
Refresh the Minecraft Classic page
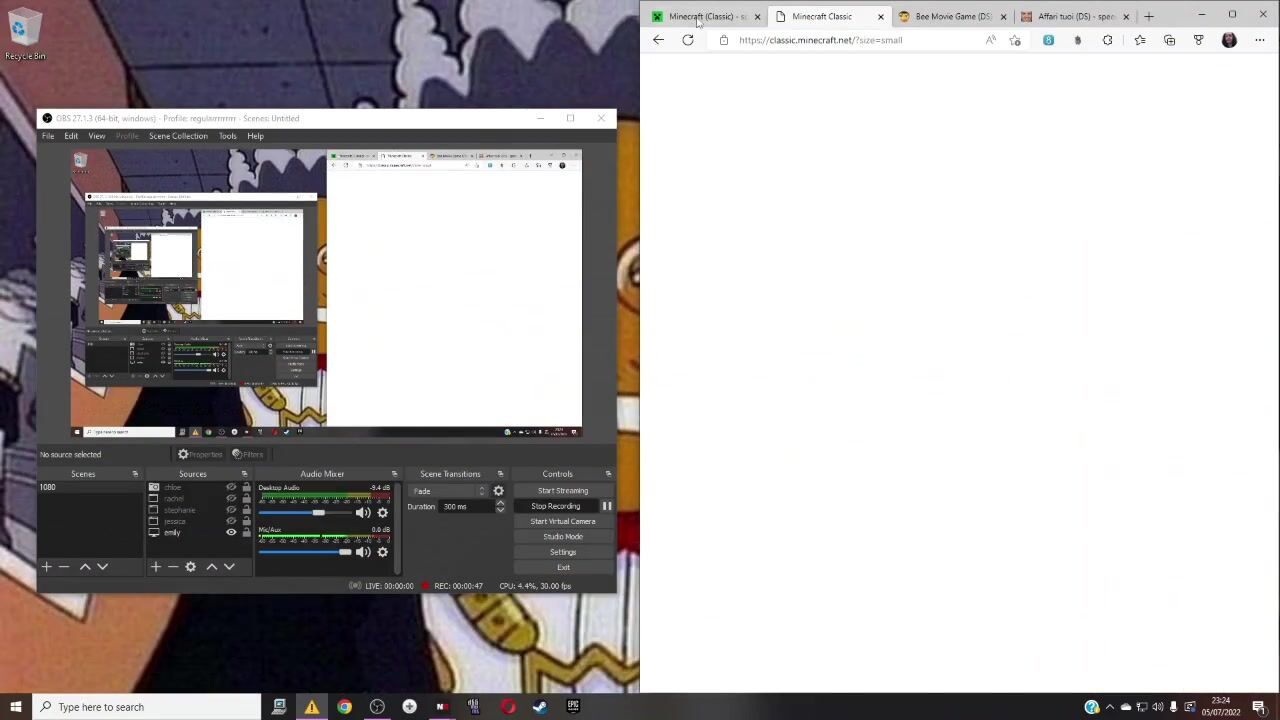coord(688,40)
